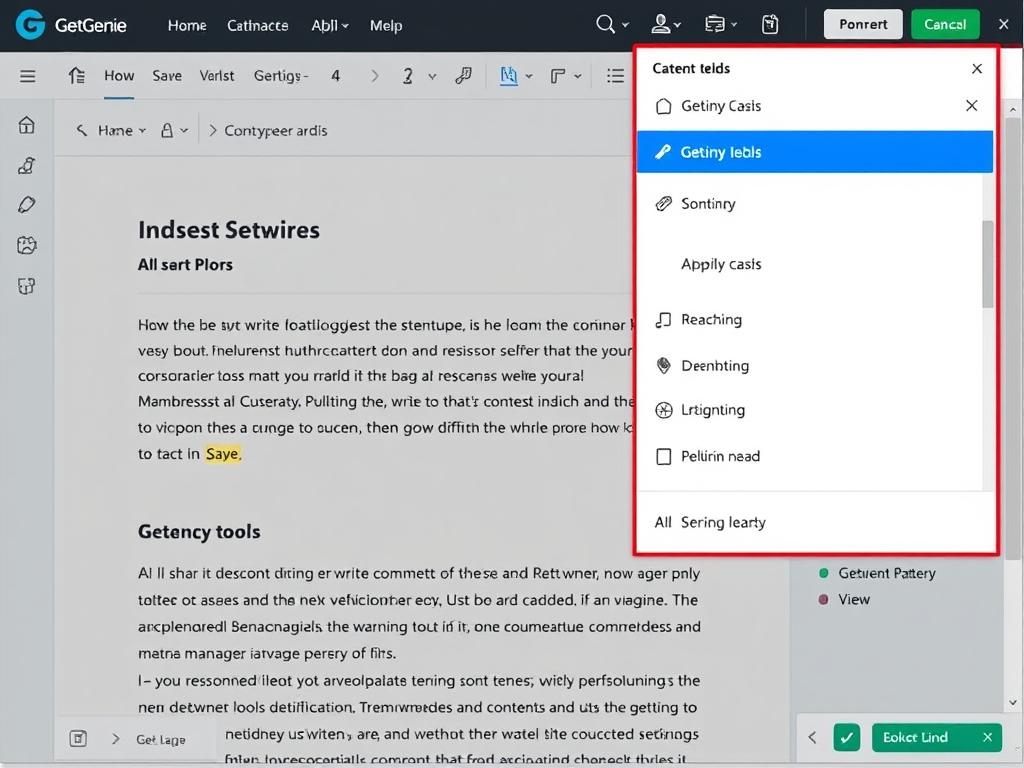The width and height of the screenshot is (1024, 768).
Task: Click the GetGenie logo icon
Action: point(30,25)
